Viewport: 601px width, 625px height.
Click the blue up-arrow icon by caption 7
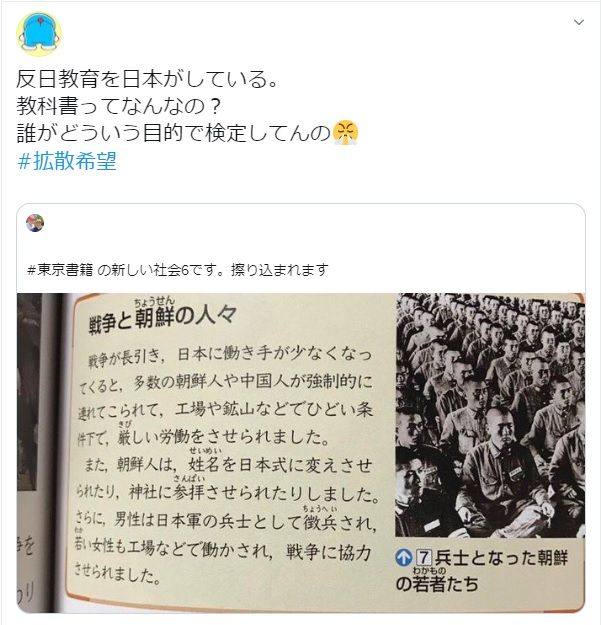click(404, 558)
